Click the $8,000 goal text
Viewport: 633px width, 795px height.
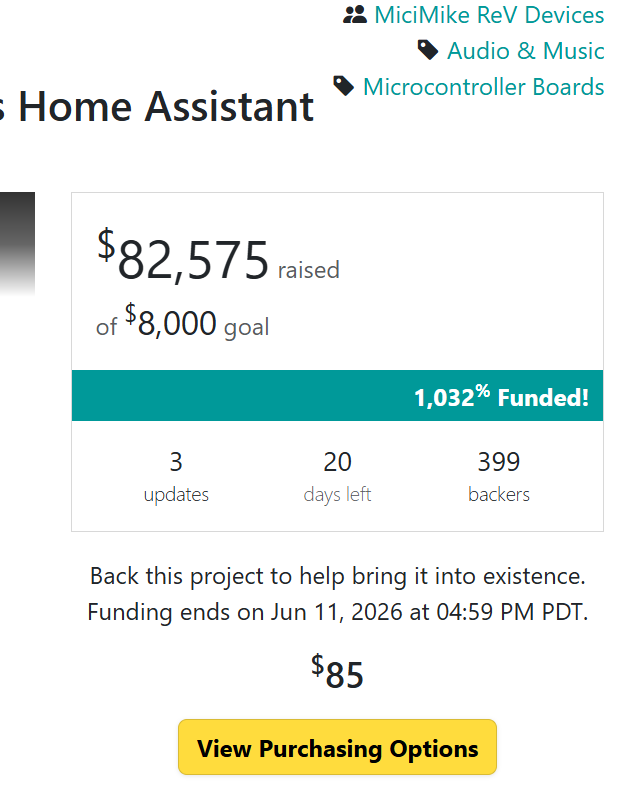click(x=183, y=321)
